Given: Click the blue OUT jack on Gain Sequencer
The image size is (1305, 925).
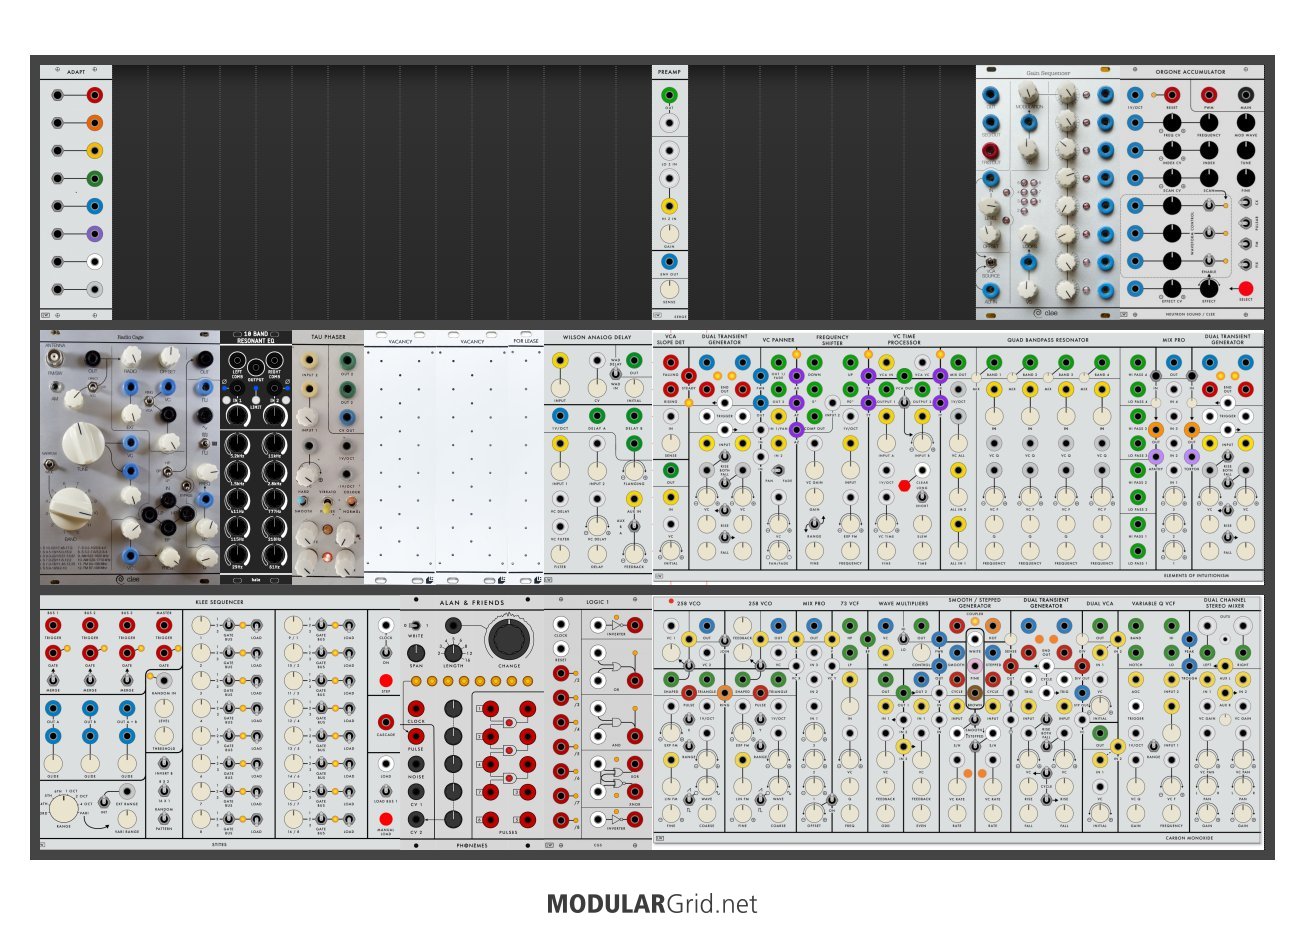Looking at the screenshot, I should point(991,95).
